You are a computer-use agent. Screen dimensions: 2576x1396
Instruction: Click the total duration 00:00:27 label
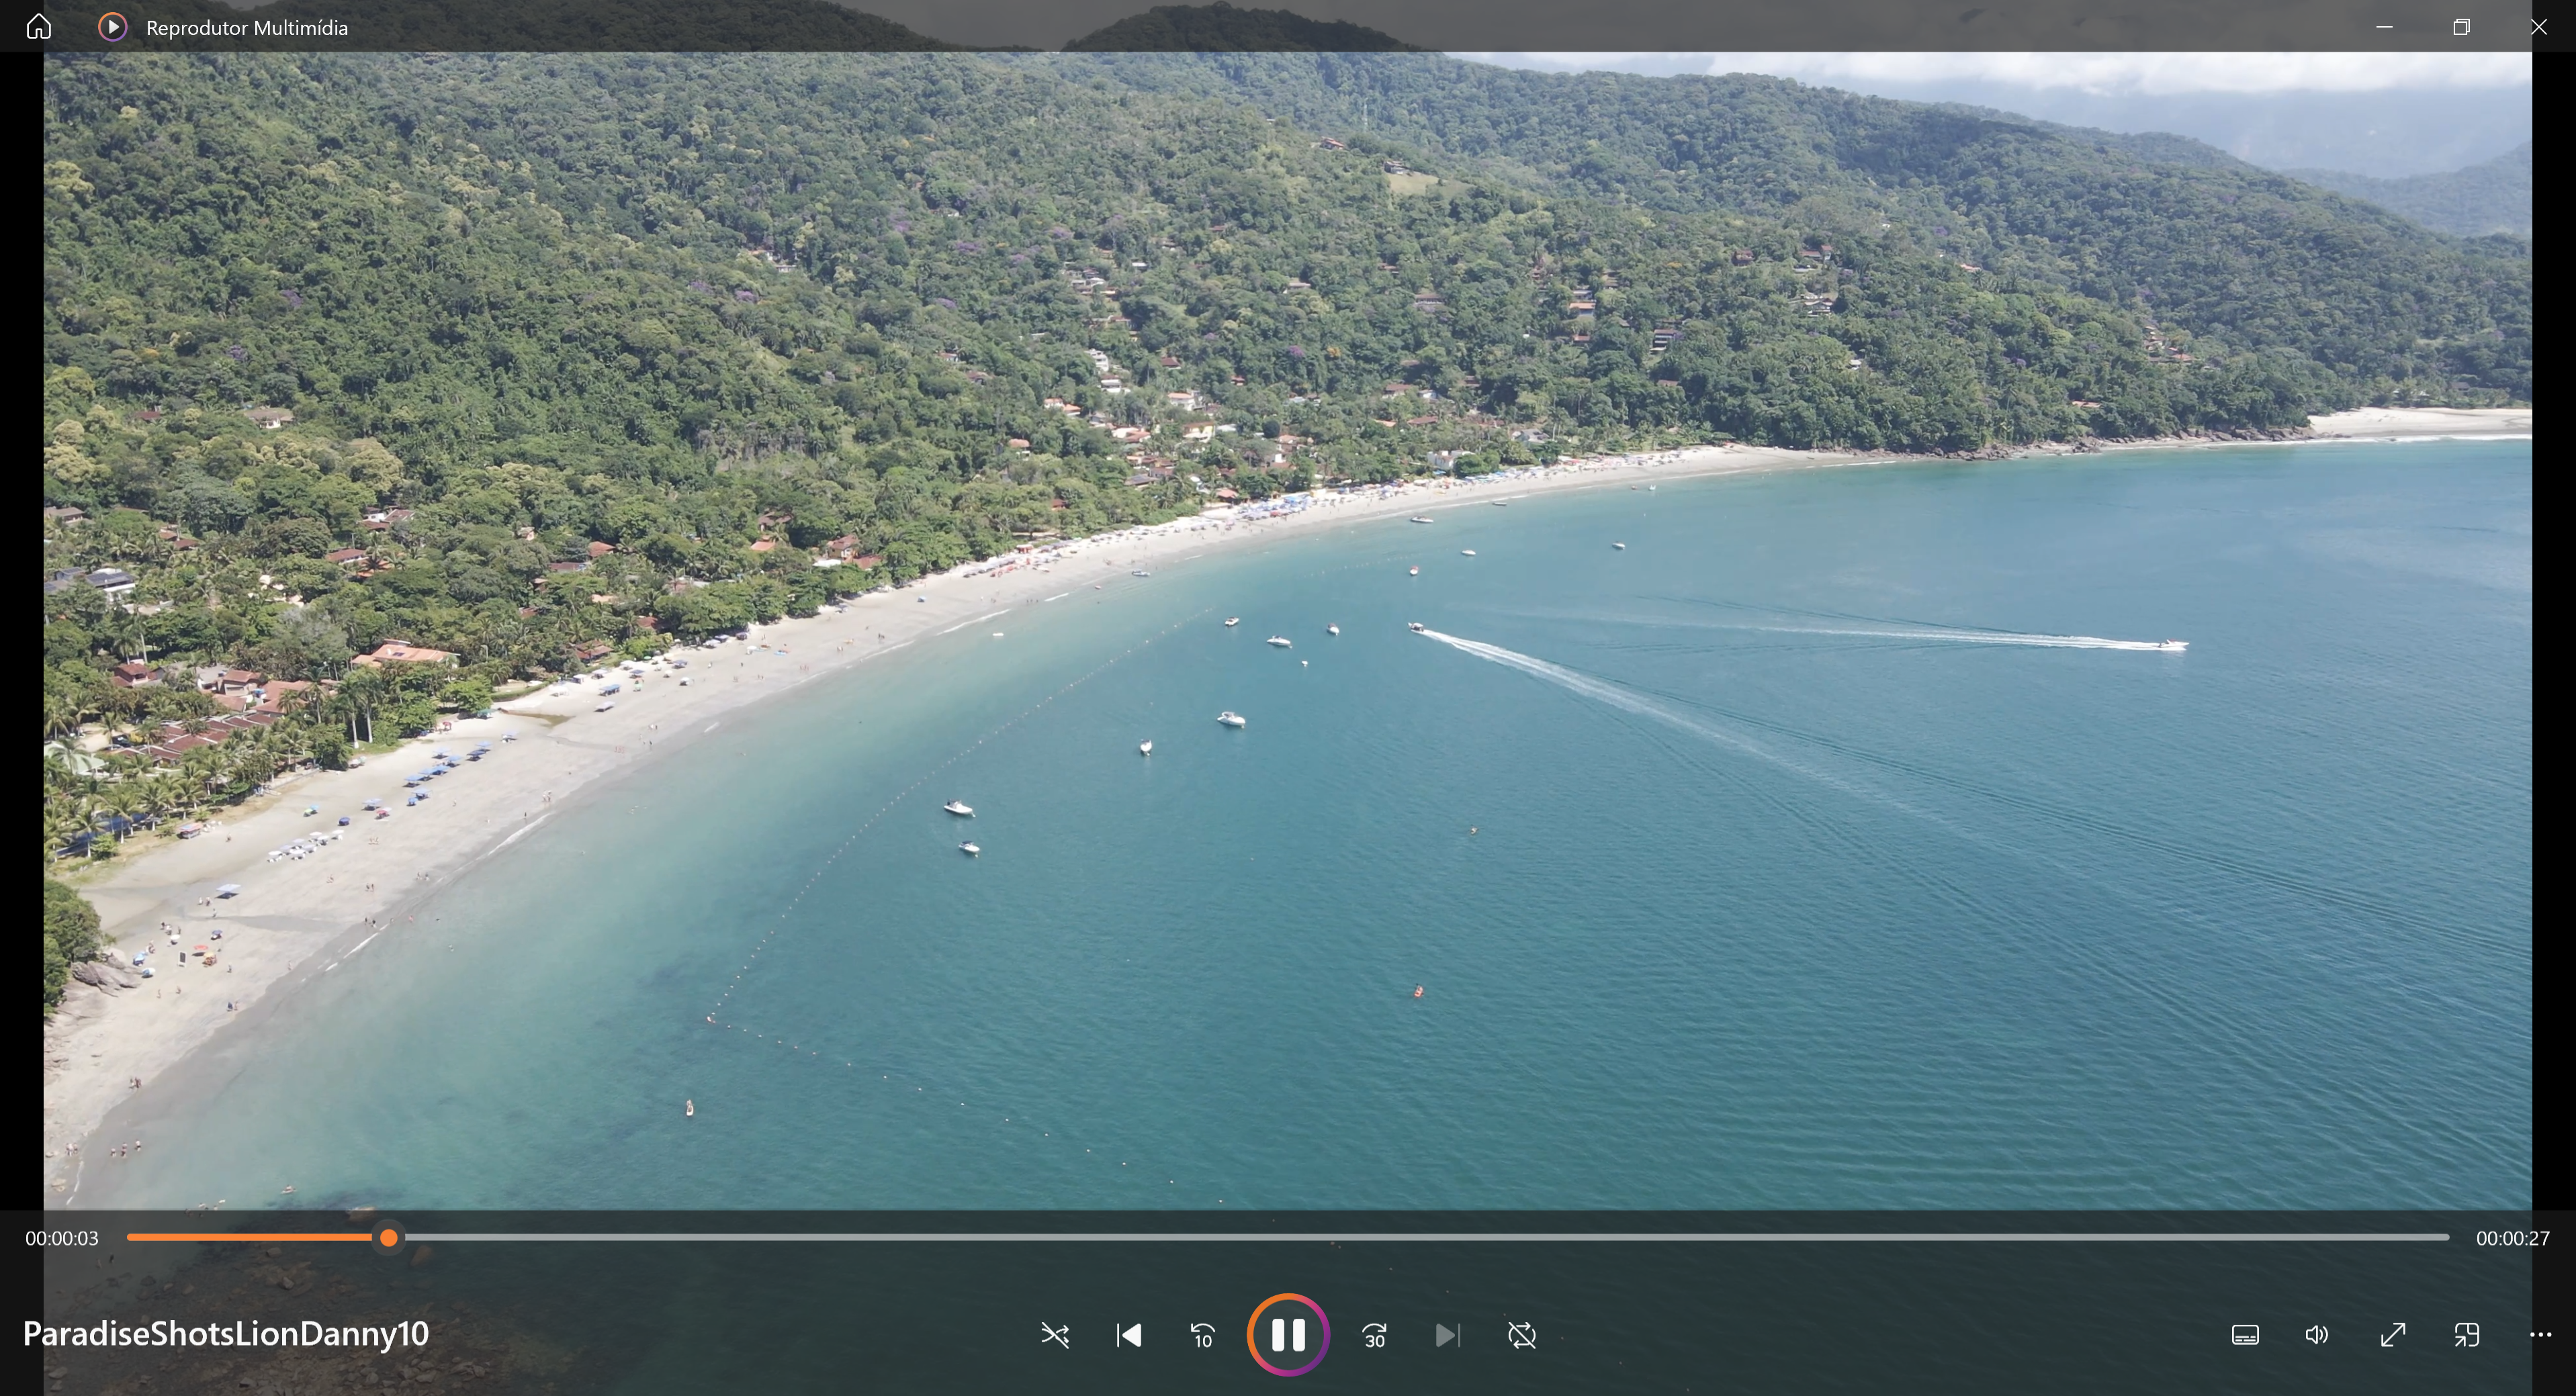[x=2513, y=1238]
